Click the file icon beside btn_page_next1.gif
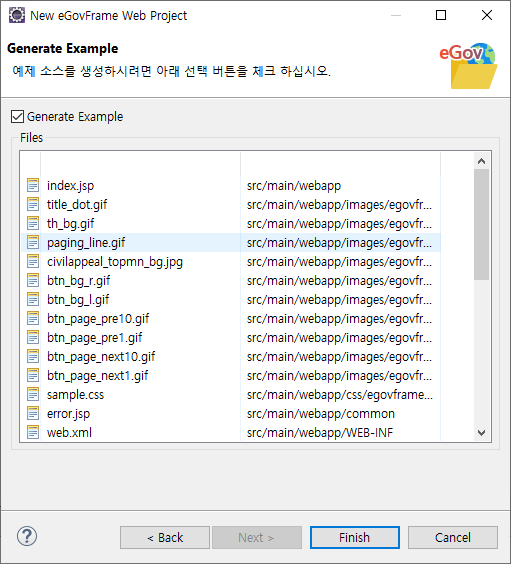This screenshot has width=511, height=564. tap(33, 376)
